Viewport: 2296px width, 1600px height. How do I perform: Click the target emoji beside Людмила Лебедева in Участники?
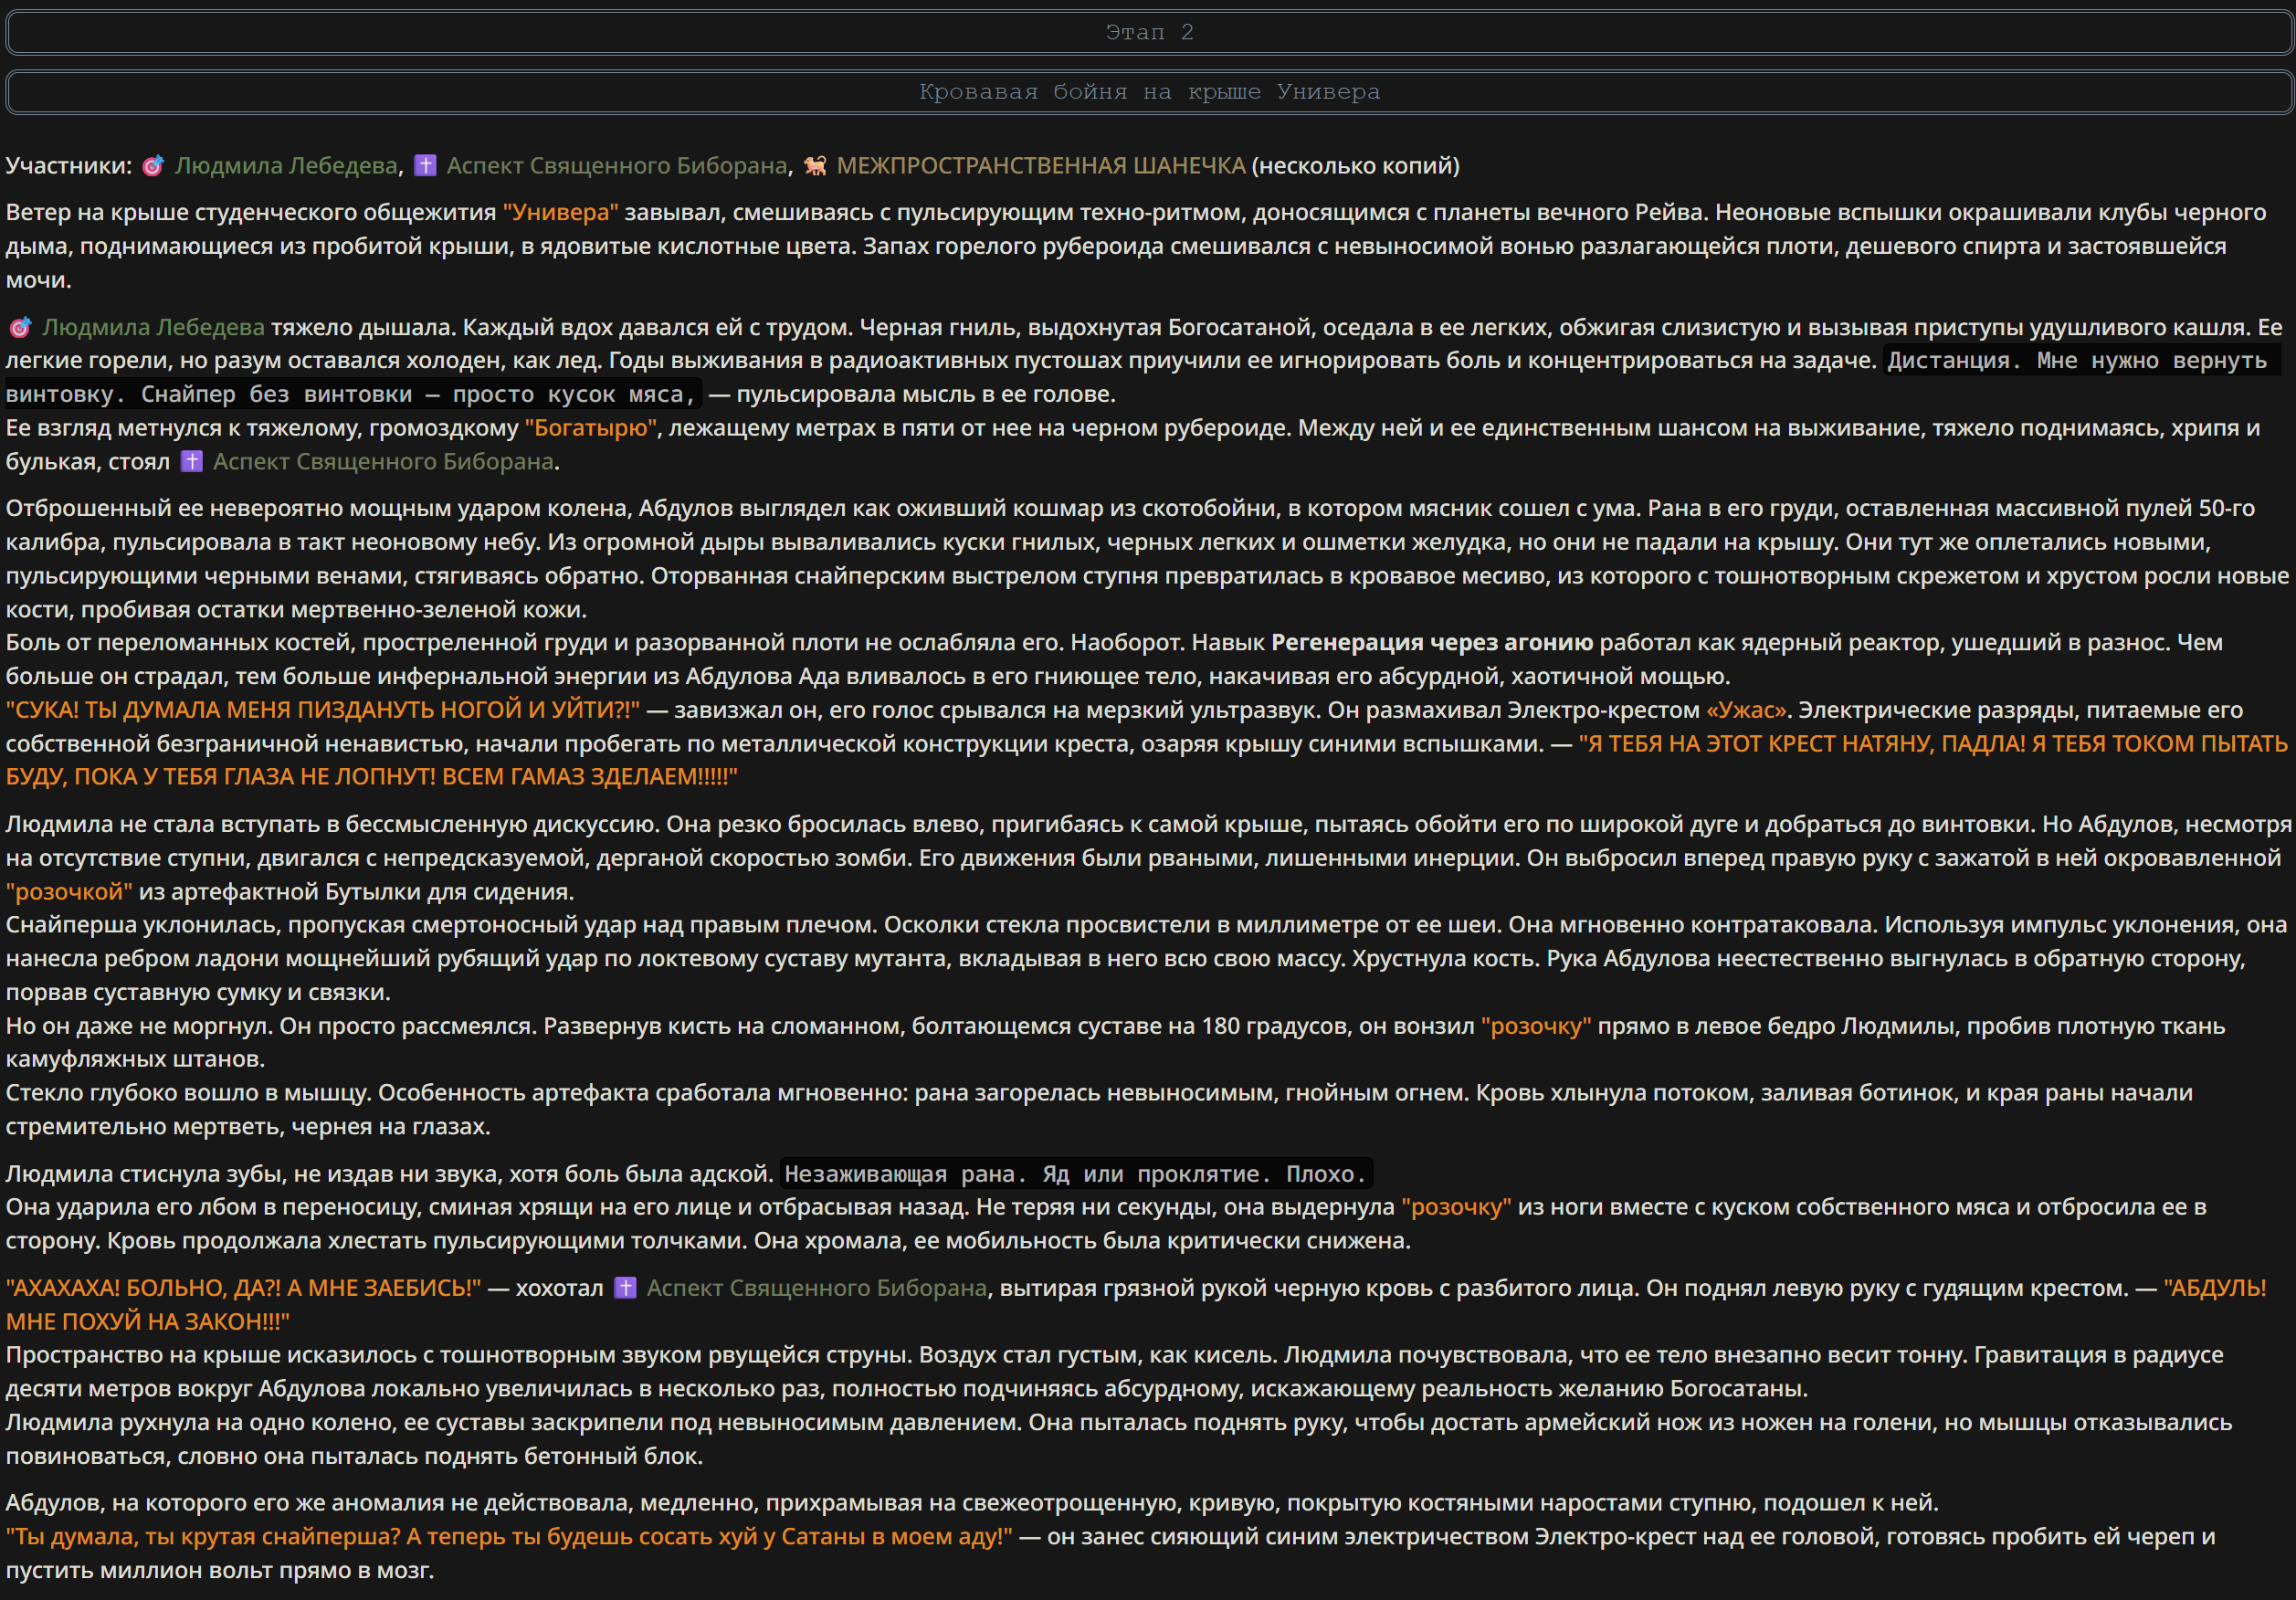pos(153,166)
